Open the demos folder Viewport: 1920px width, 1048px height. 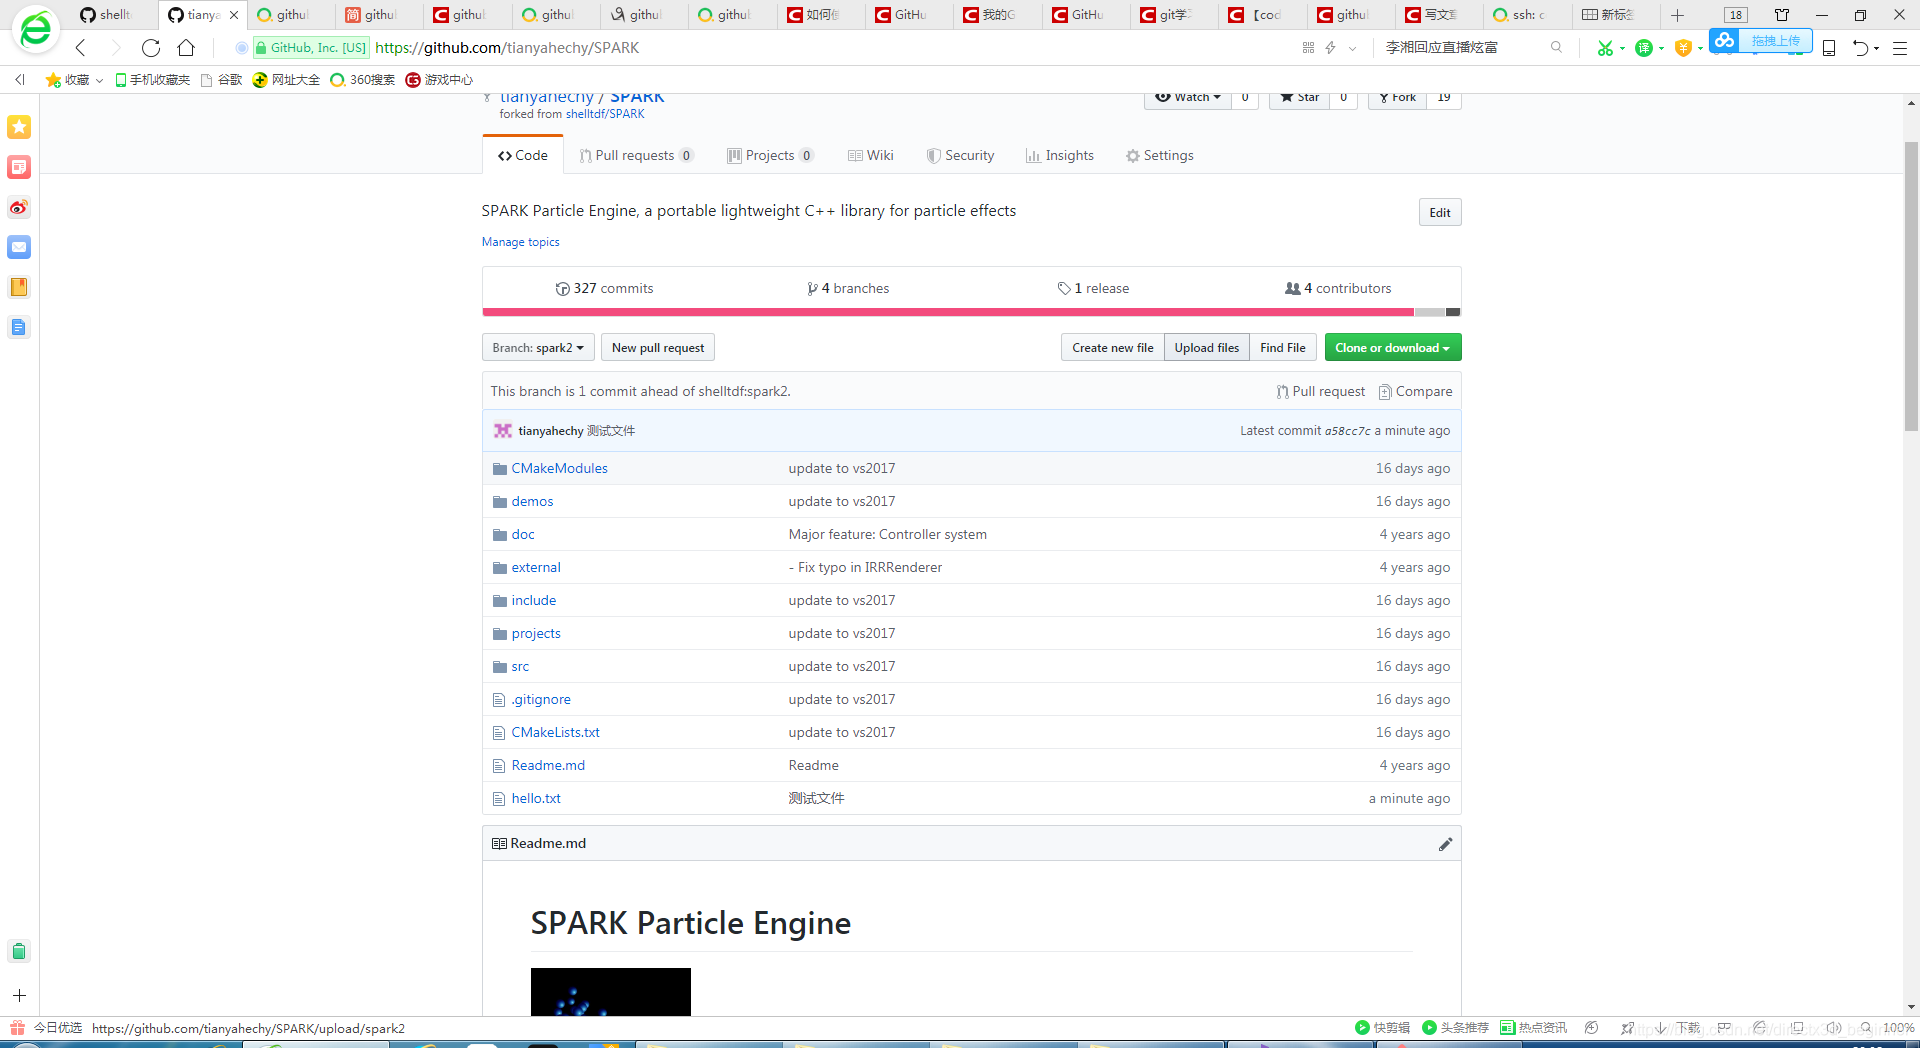pyautogui.click(x=532, y=501)
